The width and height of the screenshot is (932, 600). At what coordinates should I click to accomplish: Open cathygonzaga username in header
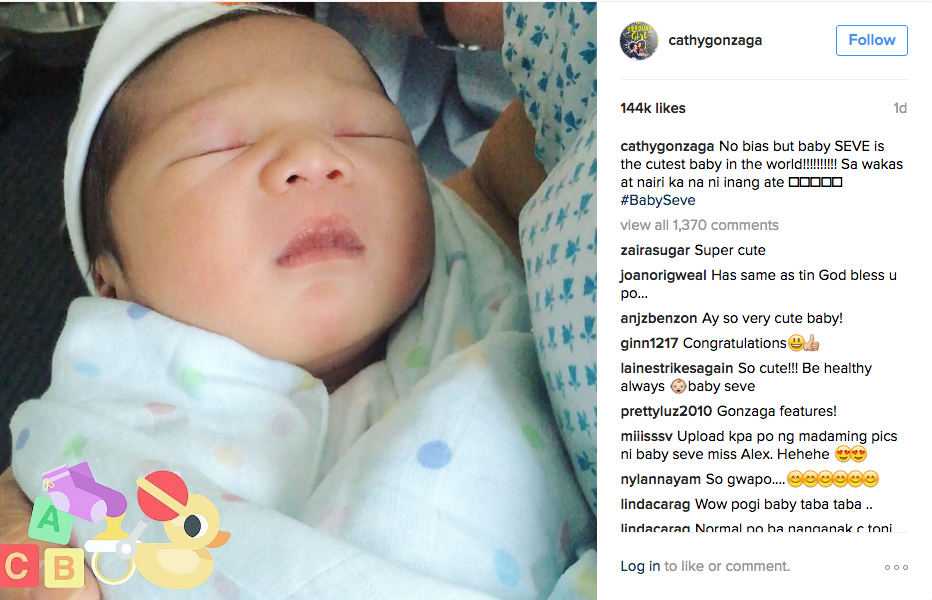pos(715,40)
